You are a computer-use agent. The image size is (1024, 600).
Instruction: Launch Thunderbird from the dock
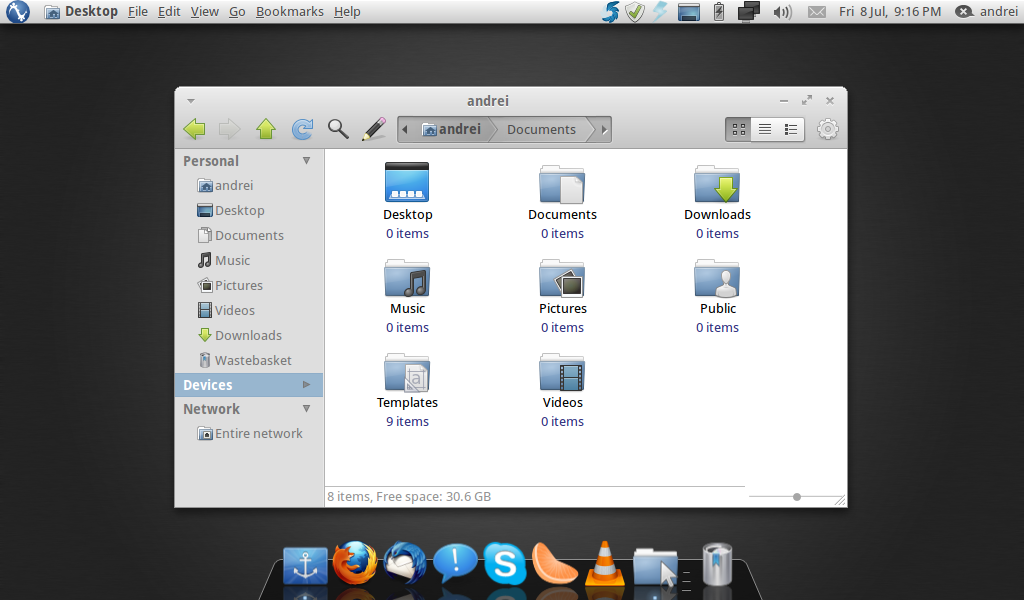[405, 563]
